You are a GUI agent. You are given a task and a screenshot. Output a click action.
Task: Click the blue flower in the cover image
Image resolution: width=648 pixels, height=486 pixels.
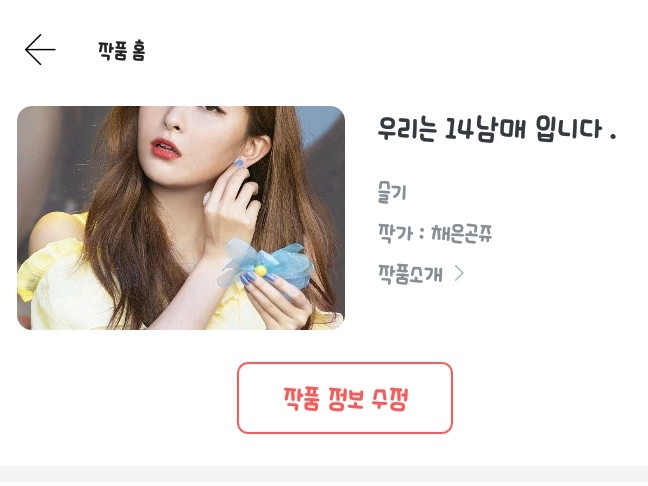(x=267, y=264)
